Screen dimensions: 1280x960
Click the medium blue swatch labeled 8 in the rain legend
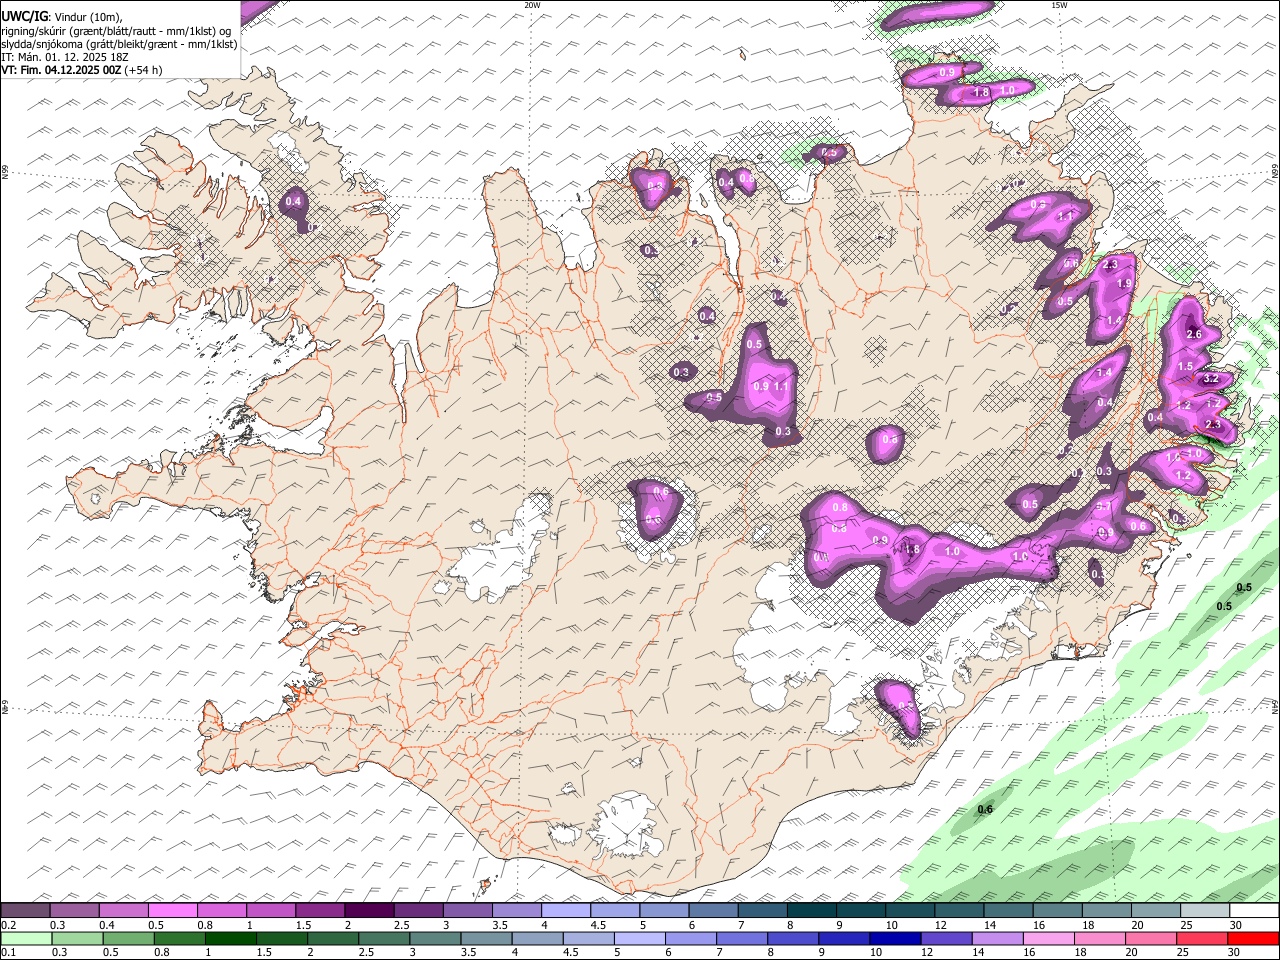tap(792, 939)
